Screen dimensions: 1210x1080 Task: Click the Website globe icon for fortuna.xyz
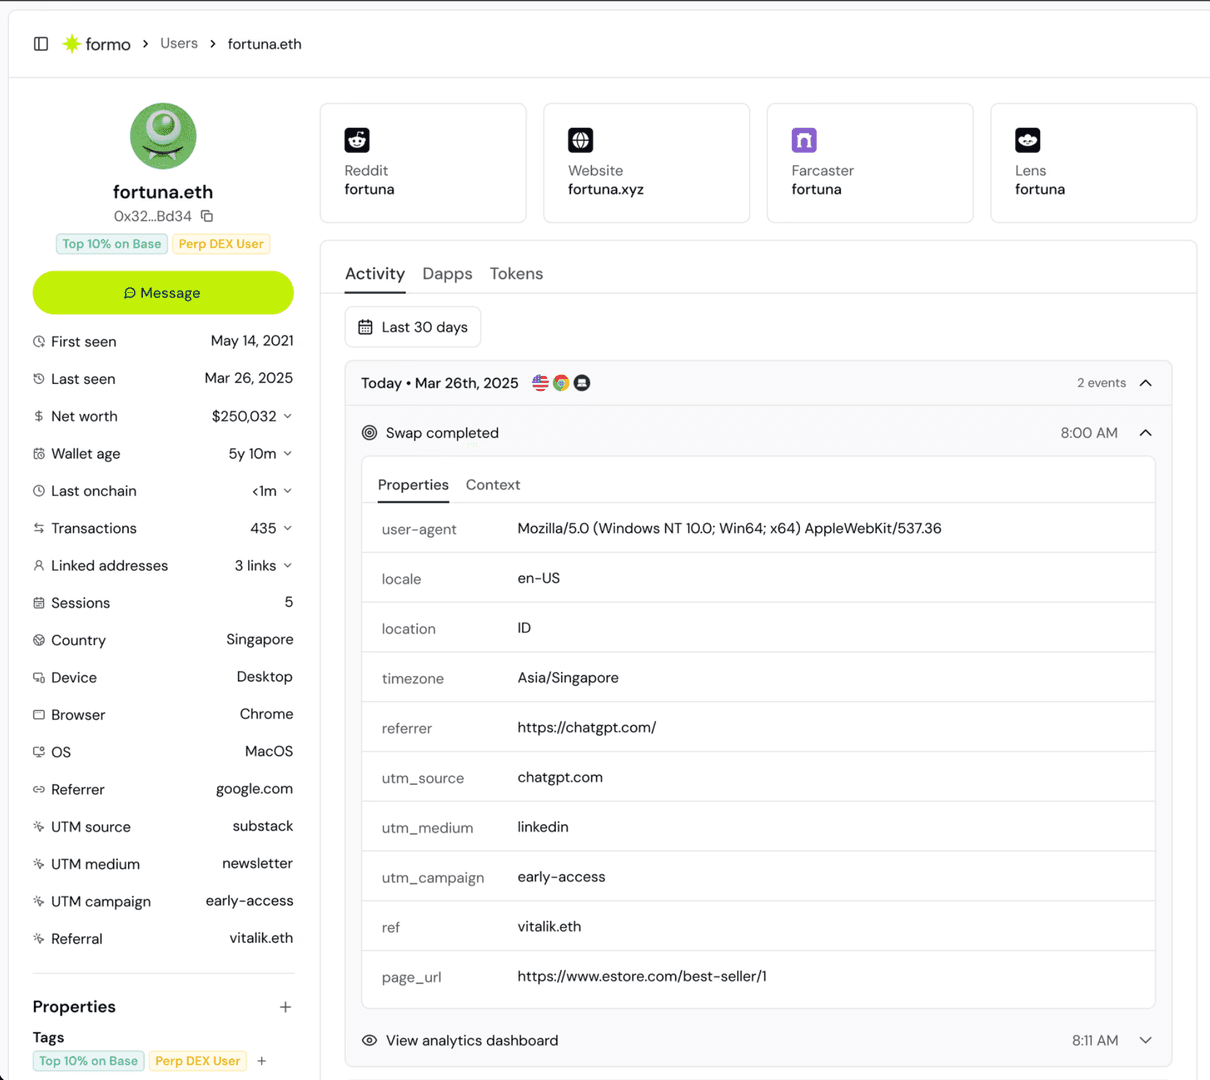click(580, 140)
